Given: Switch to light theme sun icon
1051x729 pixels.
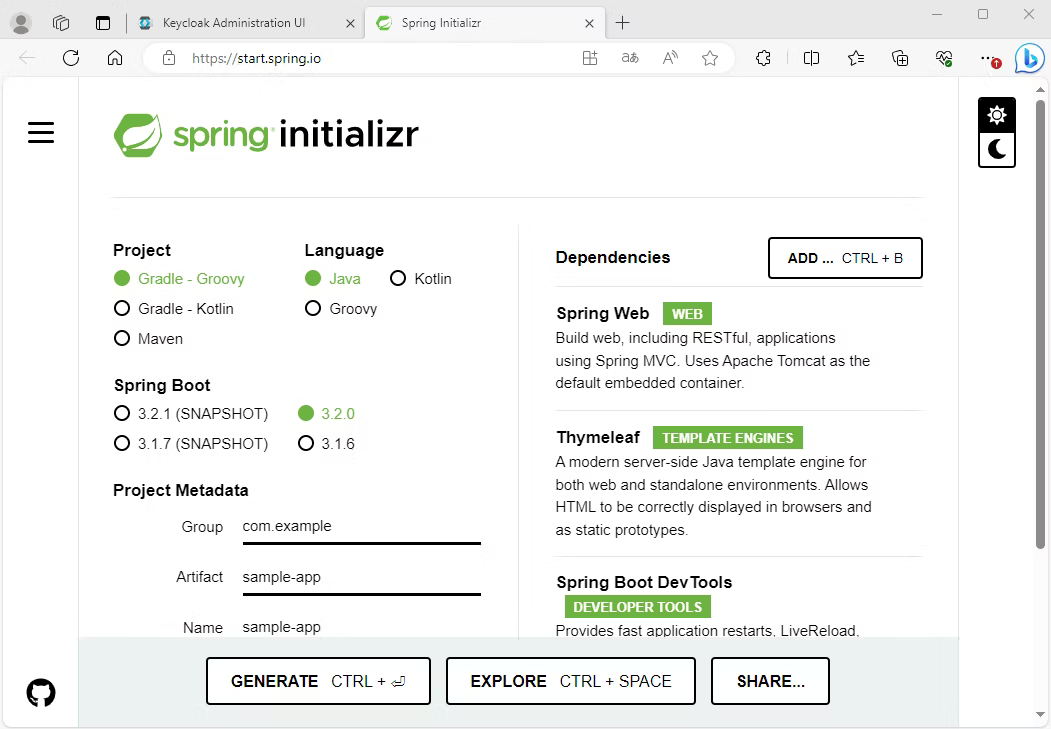Looking at the screenshot, I should coord(996,115).
